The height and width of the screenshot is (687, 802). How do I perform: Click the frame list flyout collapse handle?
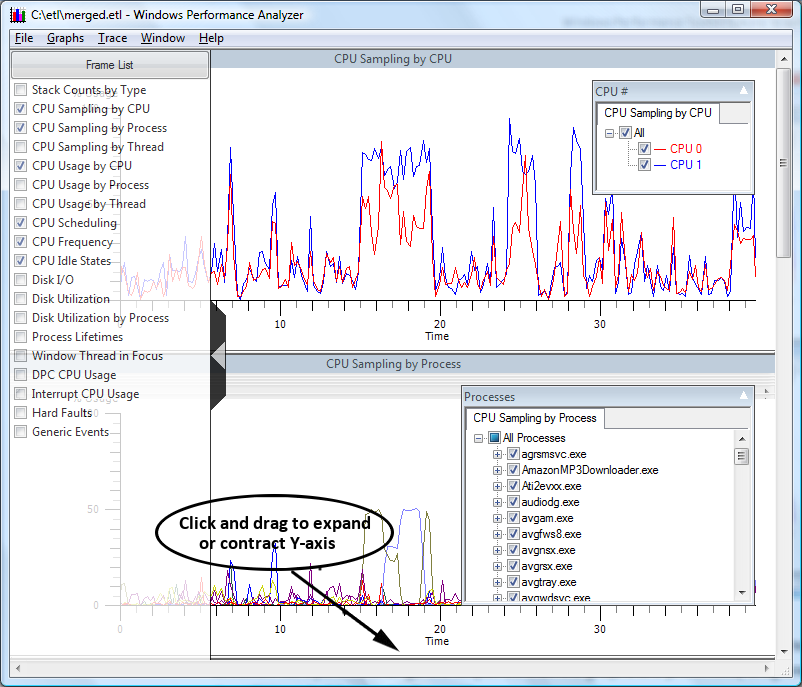pyautogui.click(x=218, y=356)
